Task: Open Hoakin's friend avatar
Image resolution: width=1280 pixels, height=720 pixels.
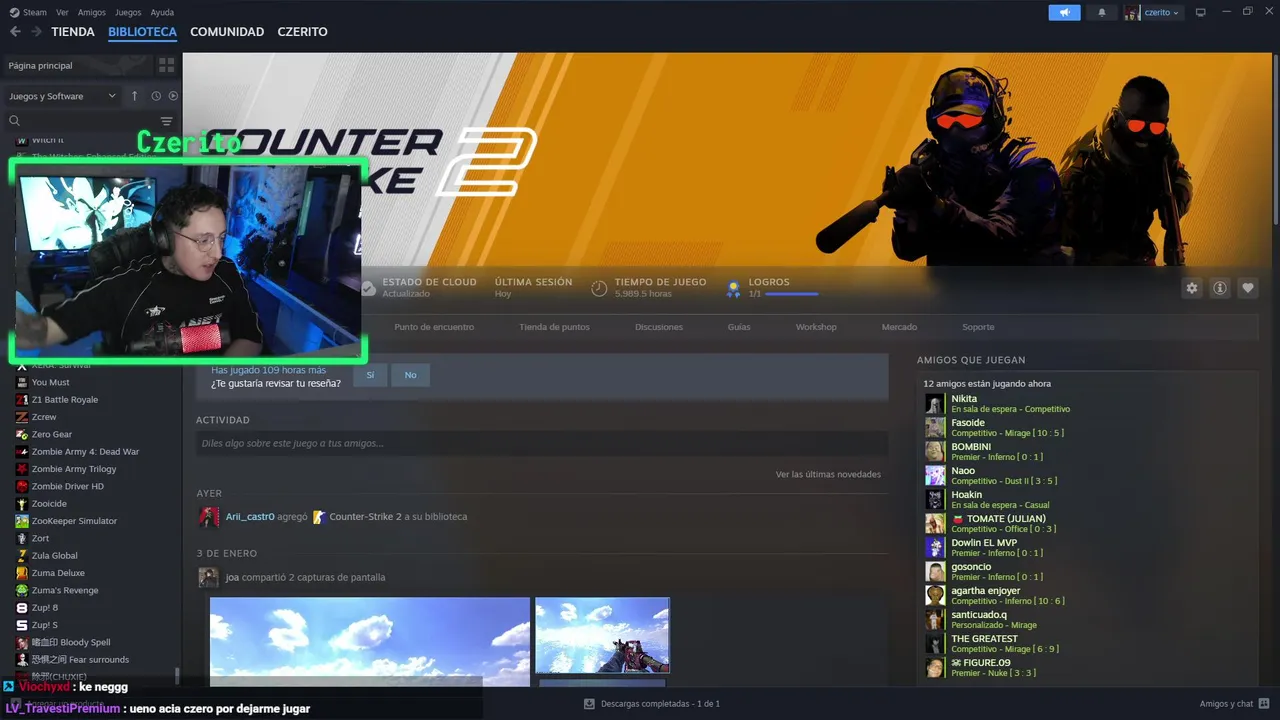Action: click(935, 500)
